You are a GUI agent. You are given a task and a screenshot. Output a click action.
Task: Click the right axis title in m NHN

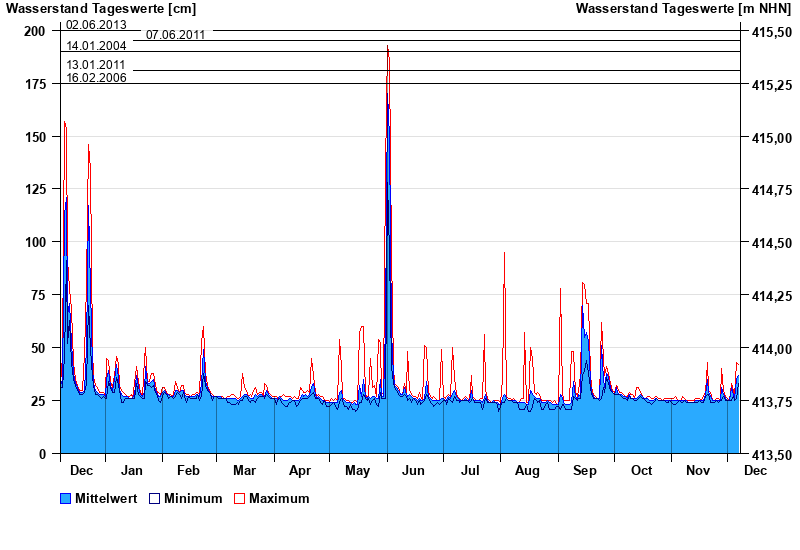pyautogui.click(x=684, y=9)
